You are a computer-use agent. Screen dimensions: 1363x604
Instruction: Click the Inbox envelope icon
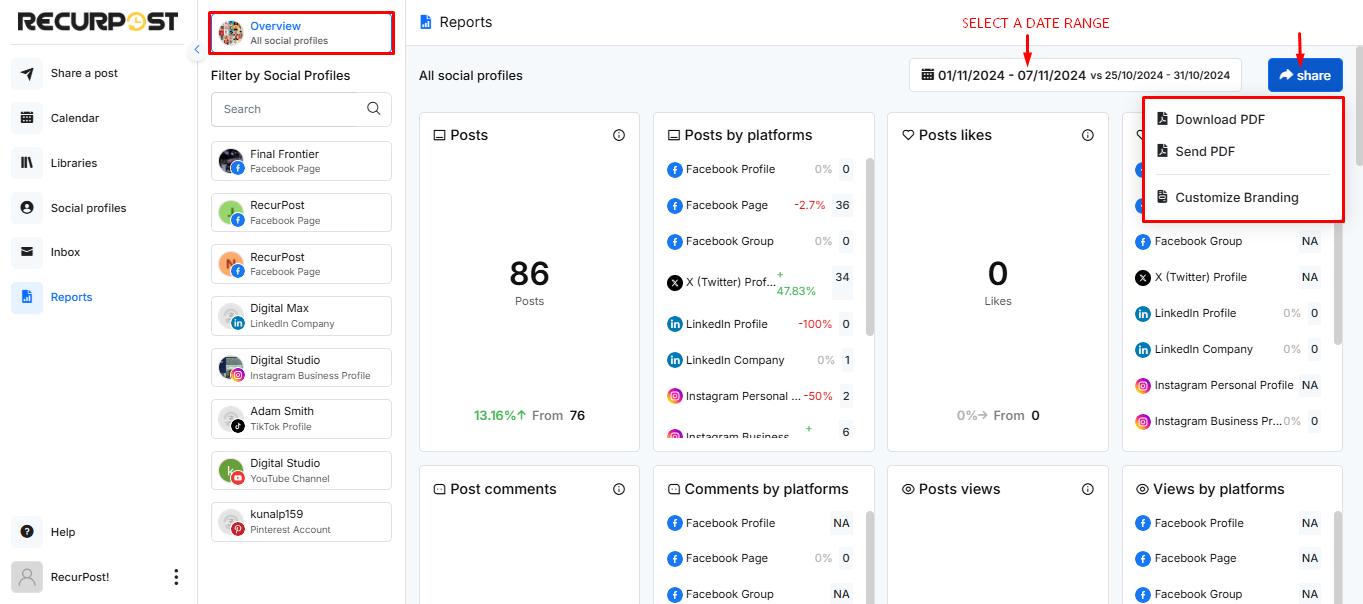pos(27,252)
